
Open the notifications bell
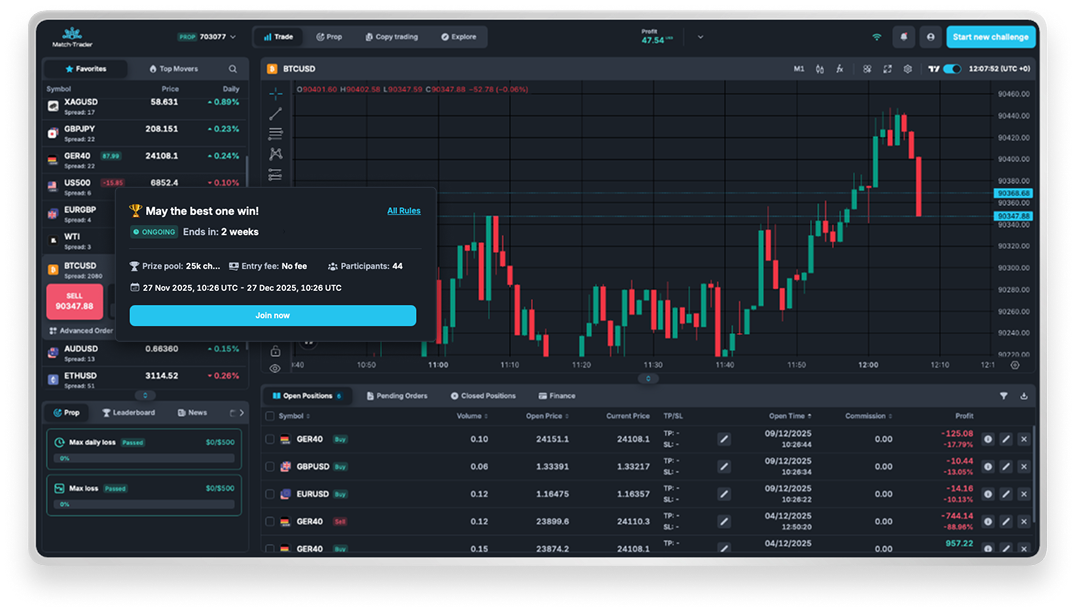(904, 37)
